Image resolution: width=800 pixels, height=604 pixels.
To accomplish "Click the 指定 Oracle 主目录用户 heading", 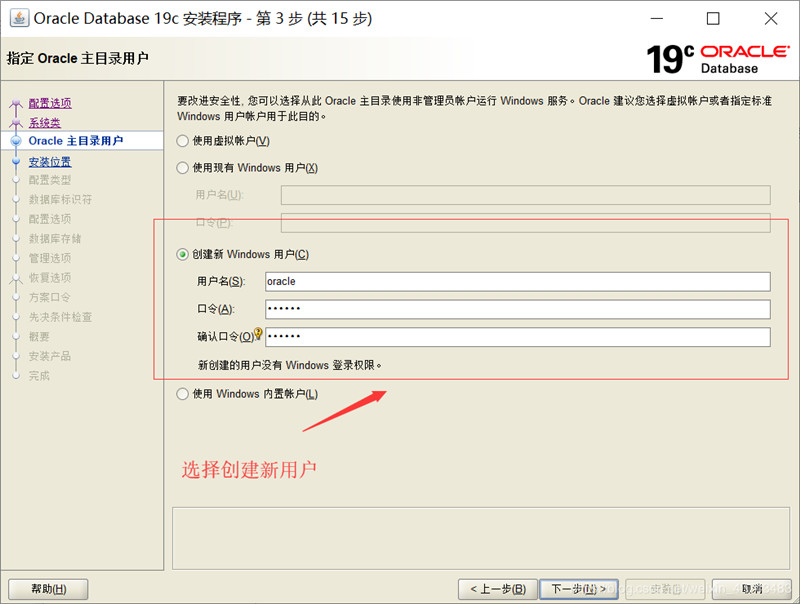I will pyautogui.click(x=78, y=58).
